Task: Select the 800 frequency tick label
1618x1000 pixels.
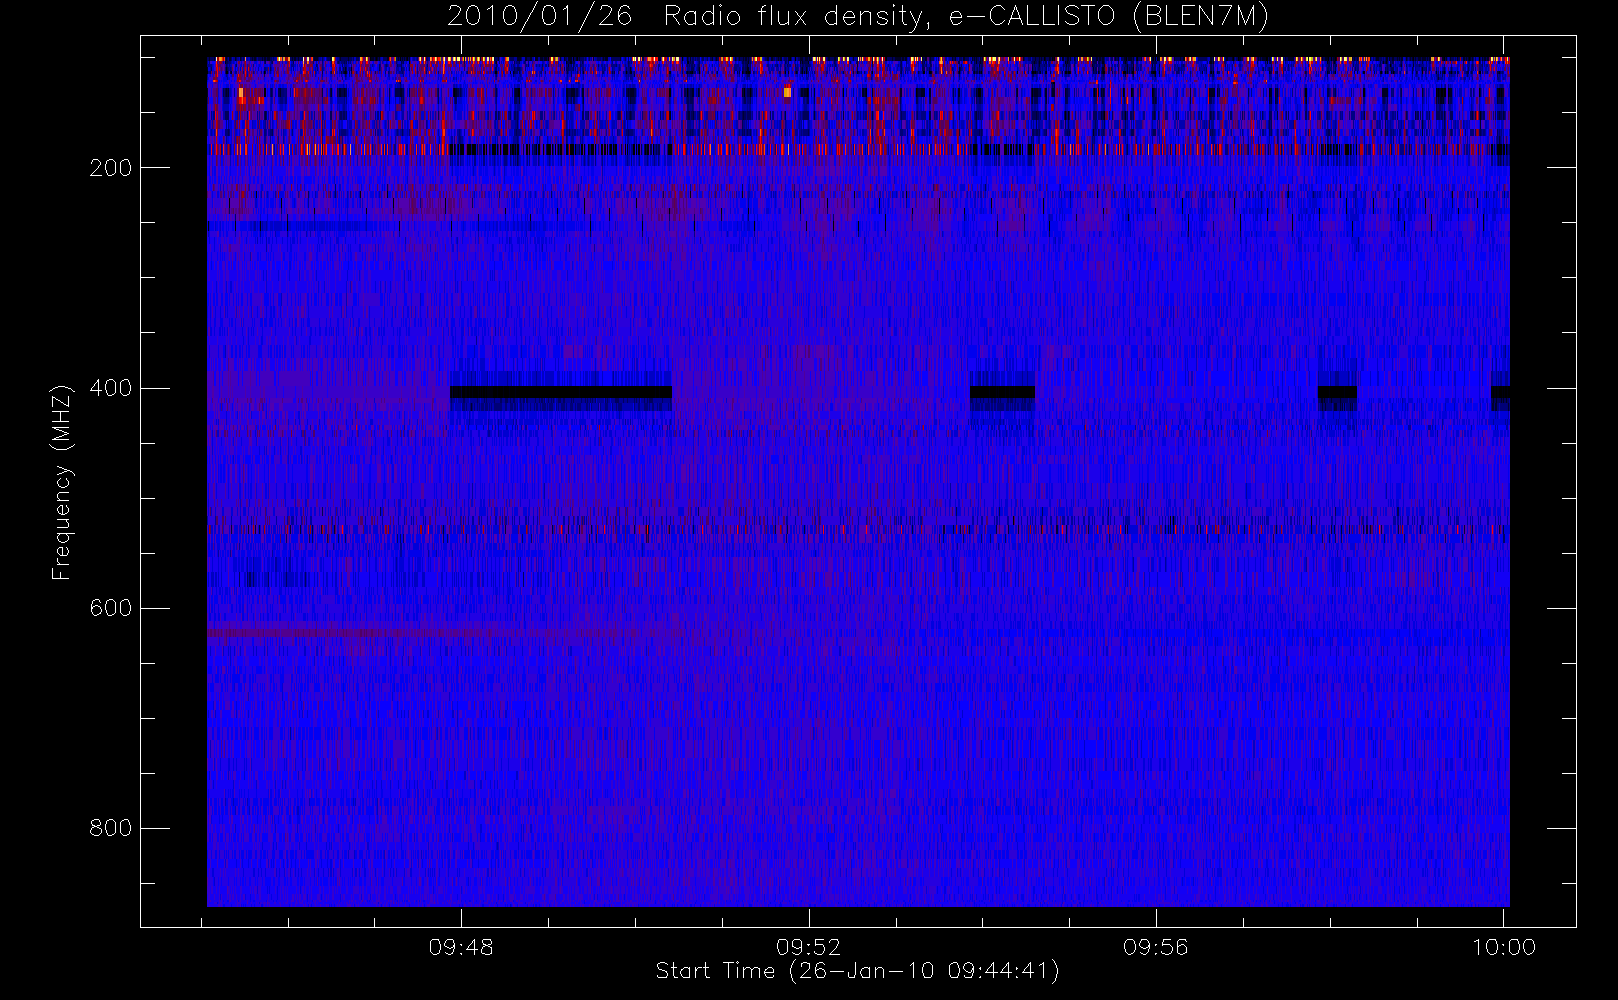Action: click(x=111, y=828)
